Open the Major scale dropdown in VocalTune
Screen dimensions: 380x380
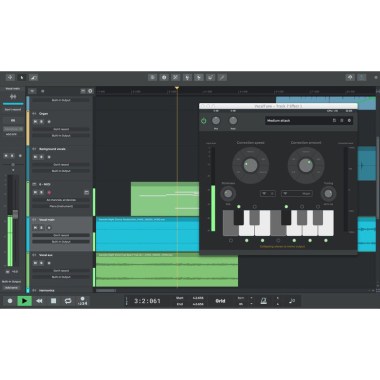[297, 193]
